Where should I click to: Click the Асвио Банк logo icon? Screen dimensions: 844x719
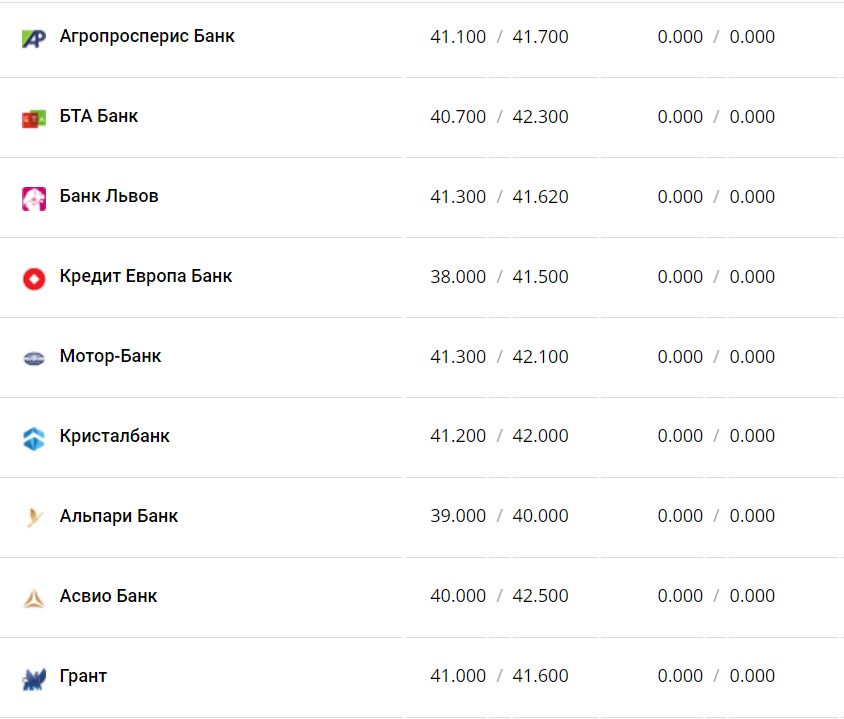34,598
